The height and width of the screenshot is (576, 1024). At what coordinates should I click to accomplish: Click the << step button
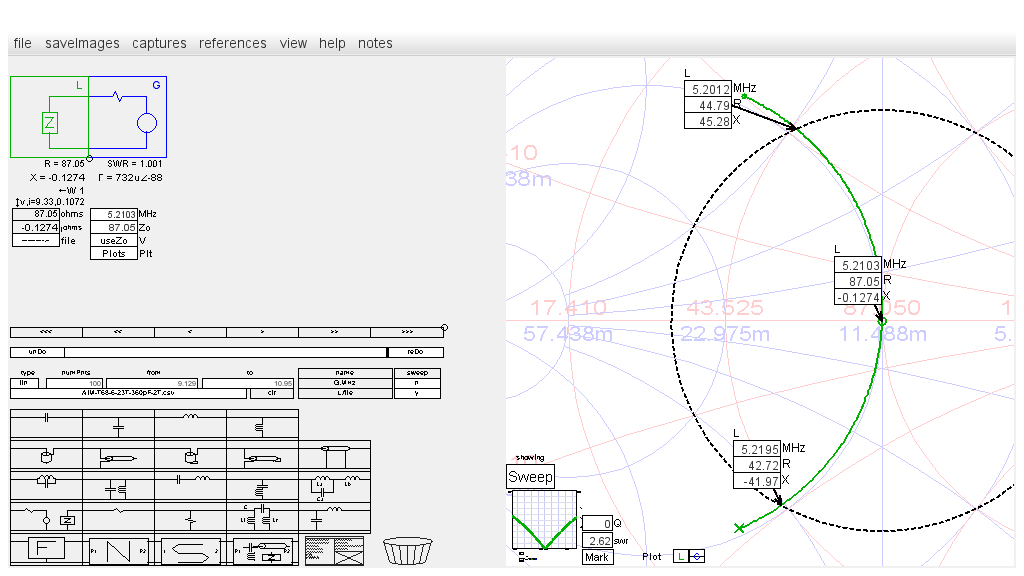pyautogui.click(x=118, y=332)
